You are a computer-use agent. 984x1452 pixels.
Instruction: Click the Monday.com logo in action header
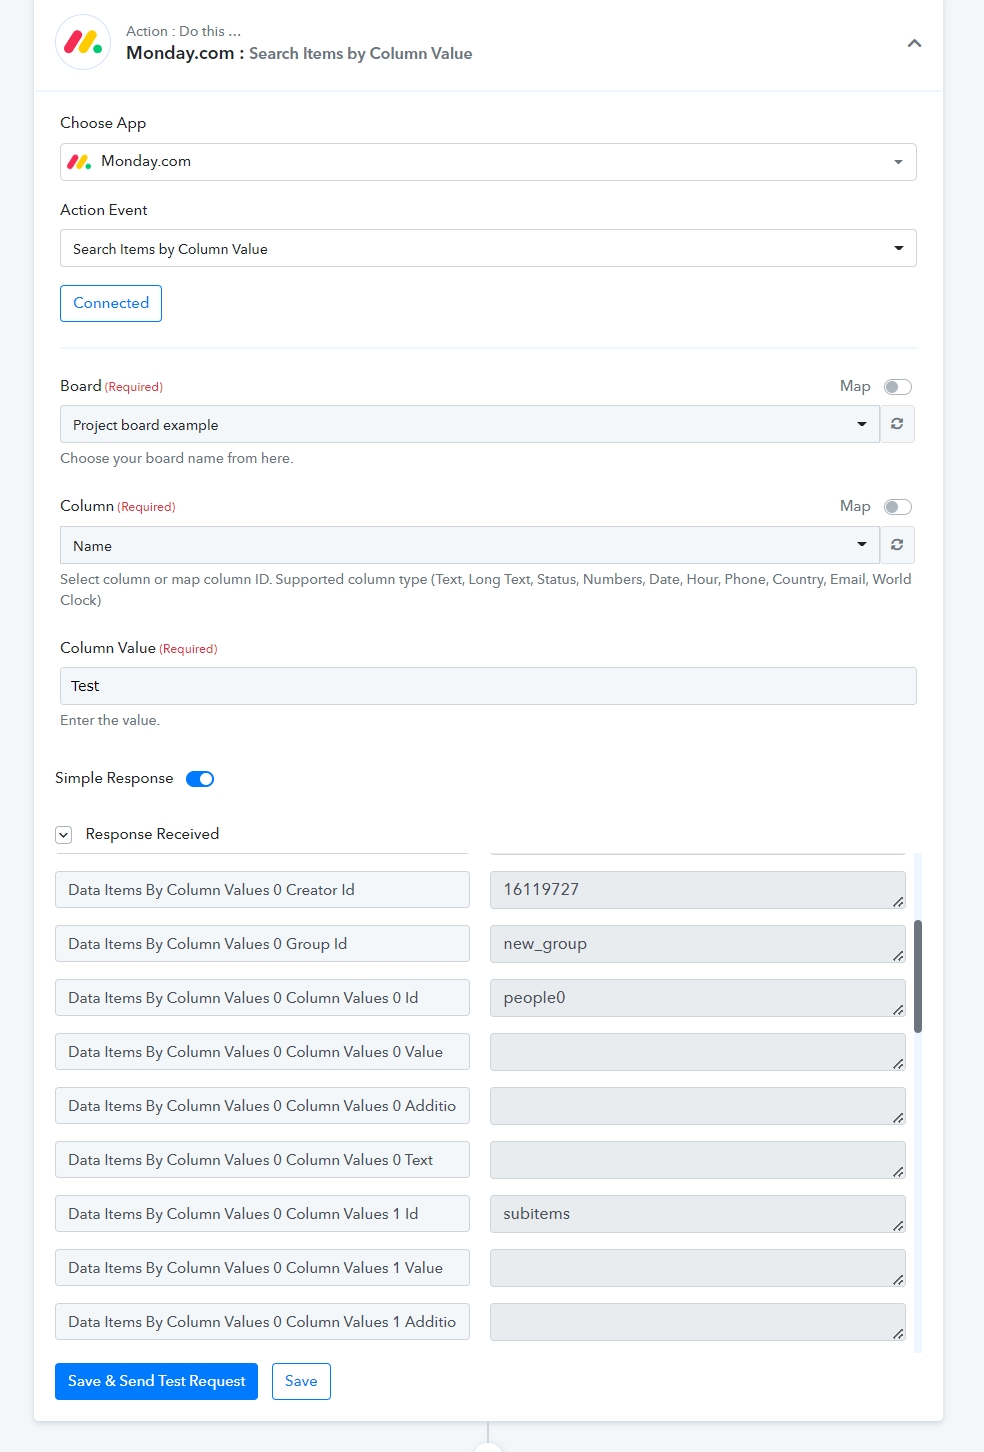[x=83, y=42]
